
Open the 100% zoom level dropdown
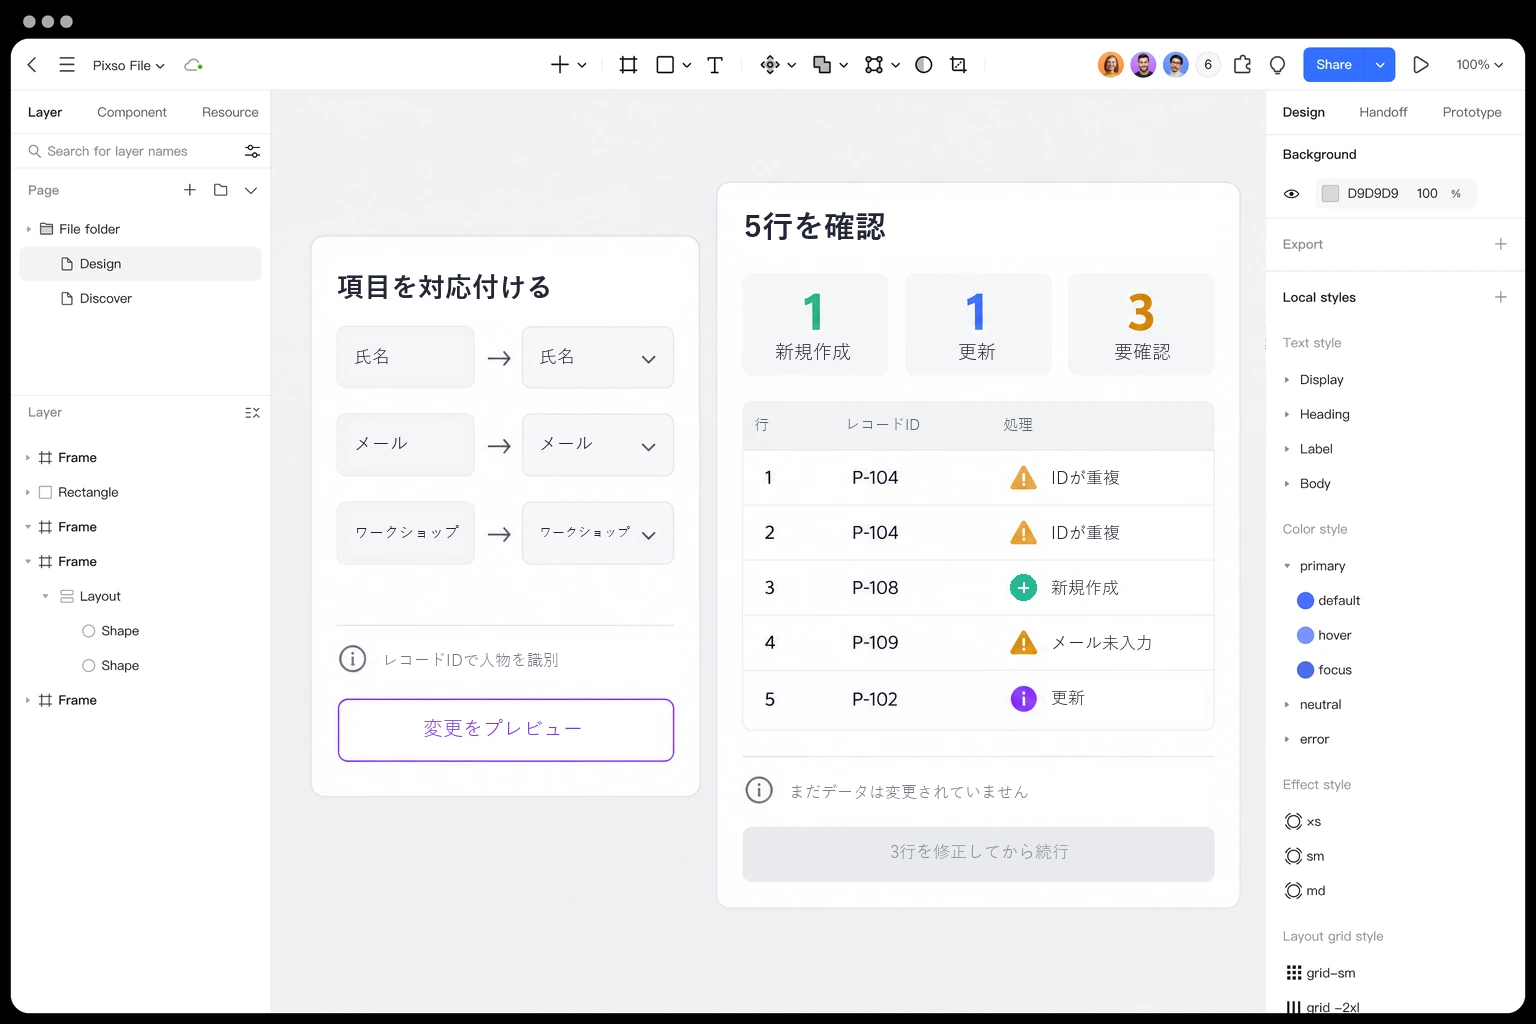1480,65
